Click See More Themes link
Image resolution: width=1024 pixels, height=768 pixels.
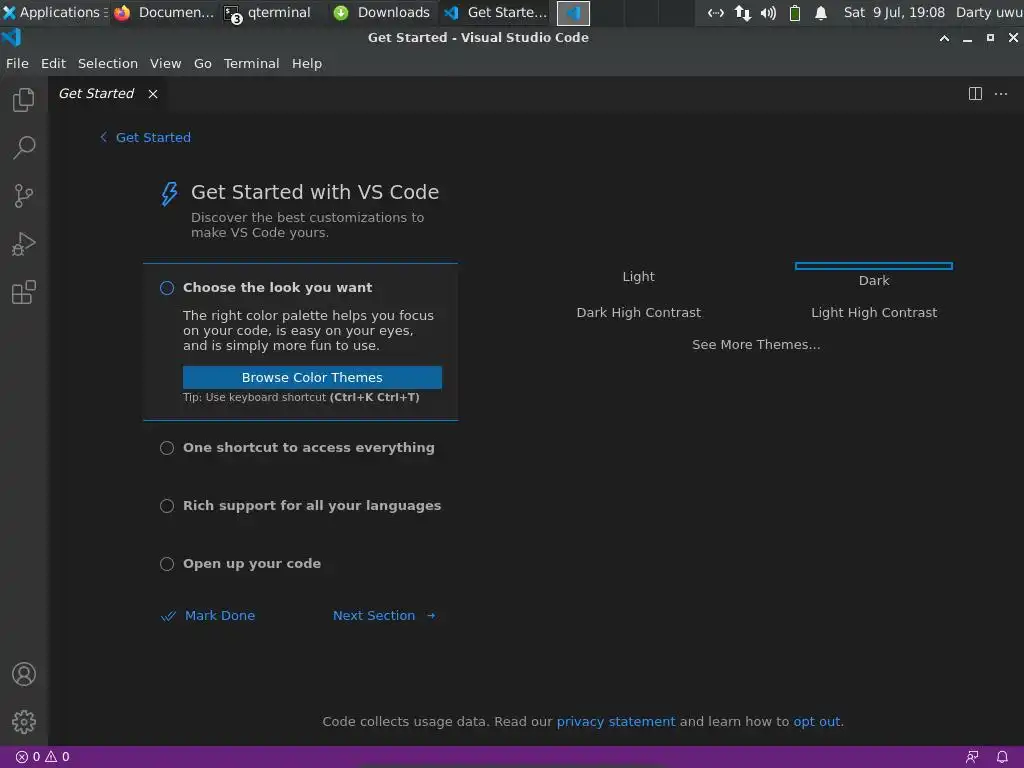pyautogui.click(x=756, y=344)
